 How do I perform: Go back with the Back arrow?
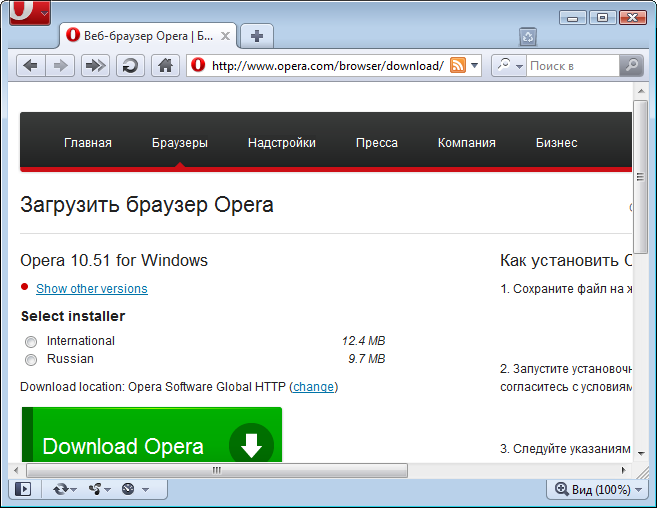31,65
